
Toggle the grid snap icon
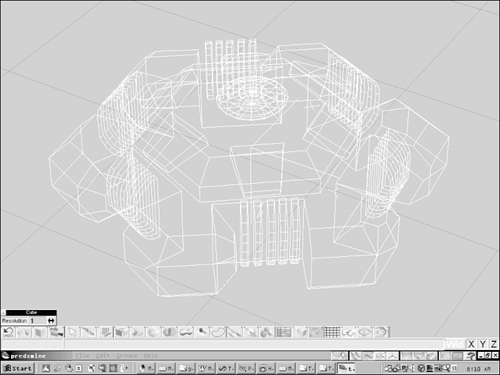point(332,332)
